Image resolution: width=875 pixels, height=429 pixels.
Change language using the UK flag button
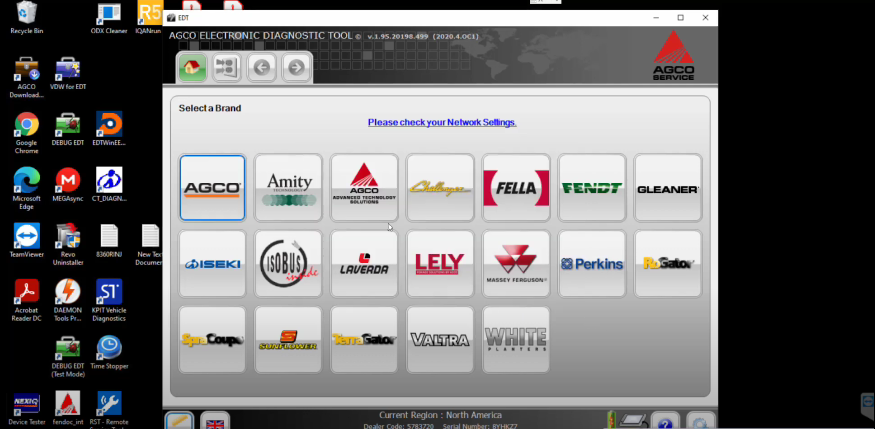point(215,422)
